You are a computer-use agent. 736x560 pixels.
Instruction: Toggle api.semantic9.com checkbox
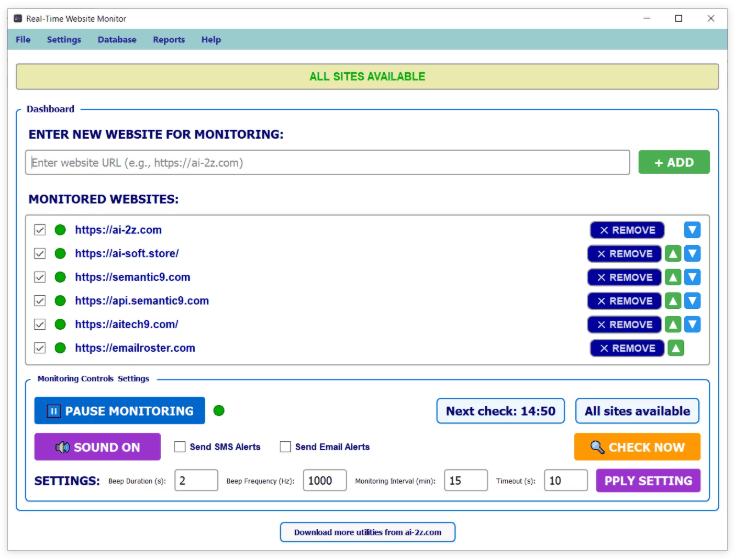pos(40,300)
